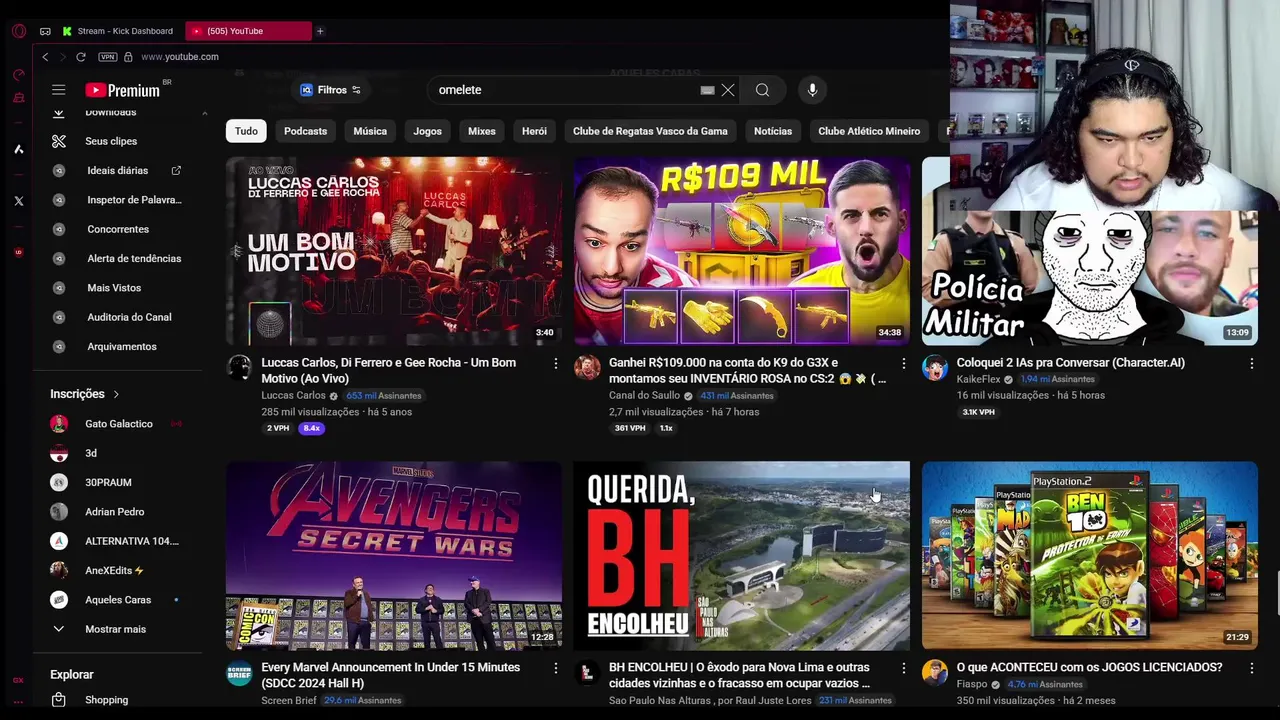
Task: Toggle the VPN badge in address bar
Action: point(108,57)
